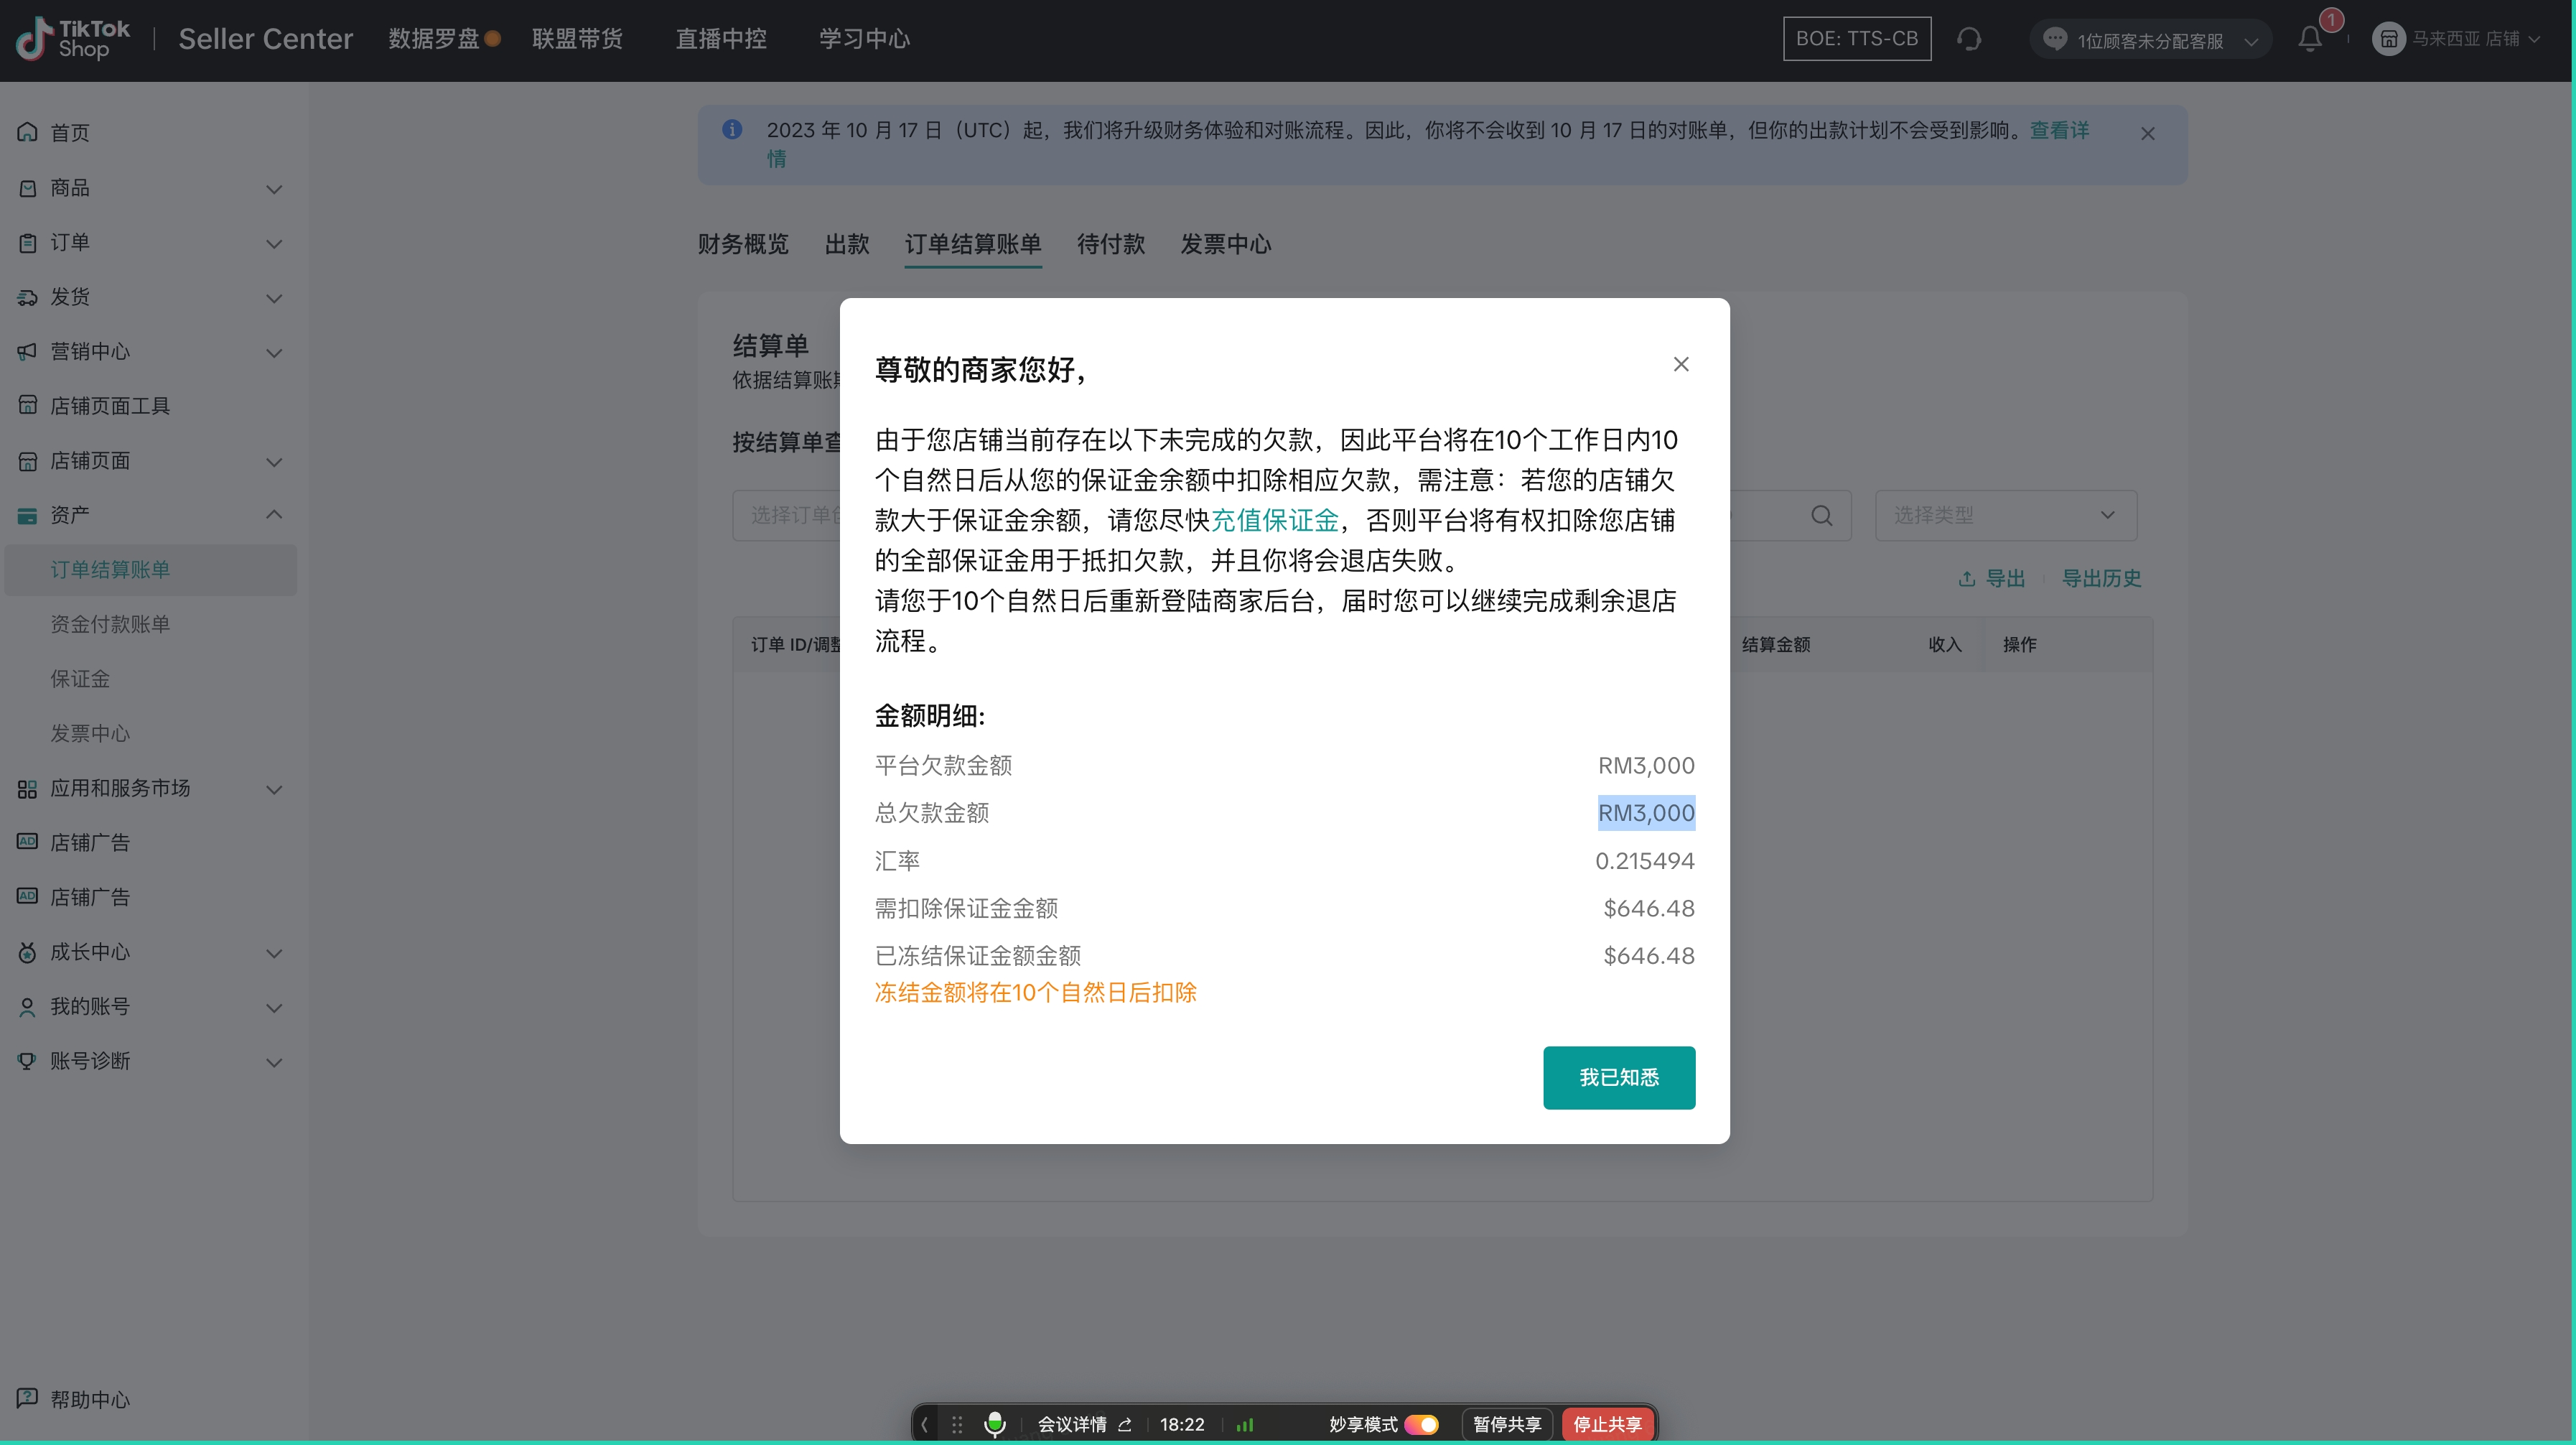Open the 选择类型 dropdown
This screenshot has width=2576, height=1445.
(x=2005, y=516)
